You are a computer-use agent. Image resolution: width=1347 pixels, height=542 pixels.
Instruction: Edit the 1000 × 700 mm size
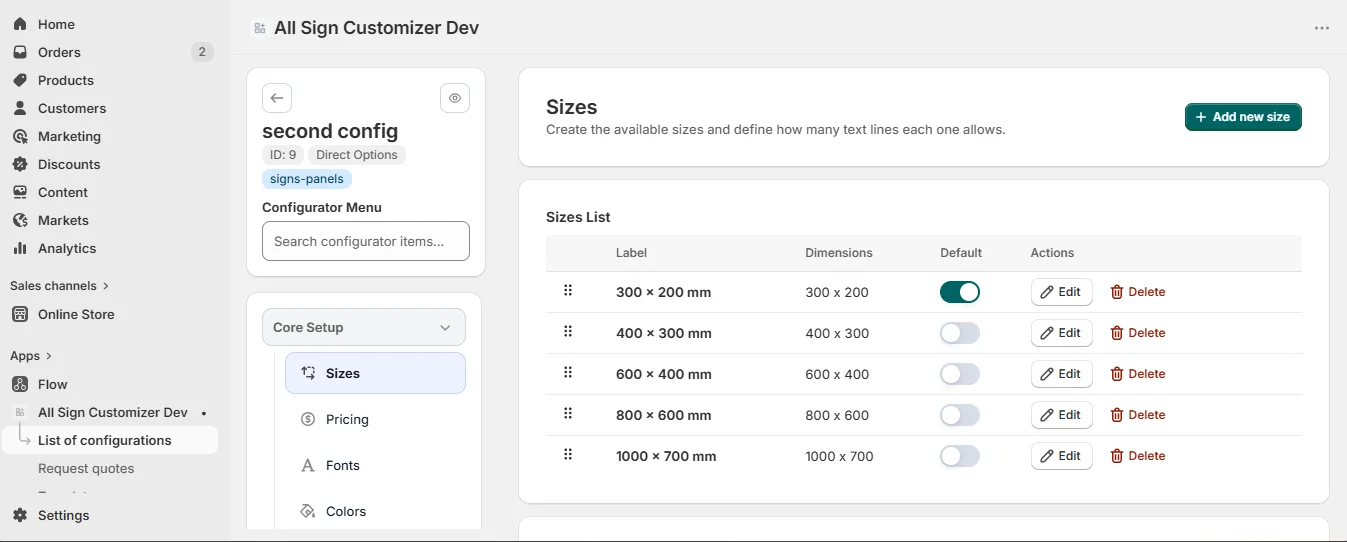pyautogui.click(x=1061, y=456)
